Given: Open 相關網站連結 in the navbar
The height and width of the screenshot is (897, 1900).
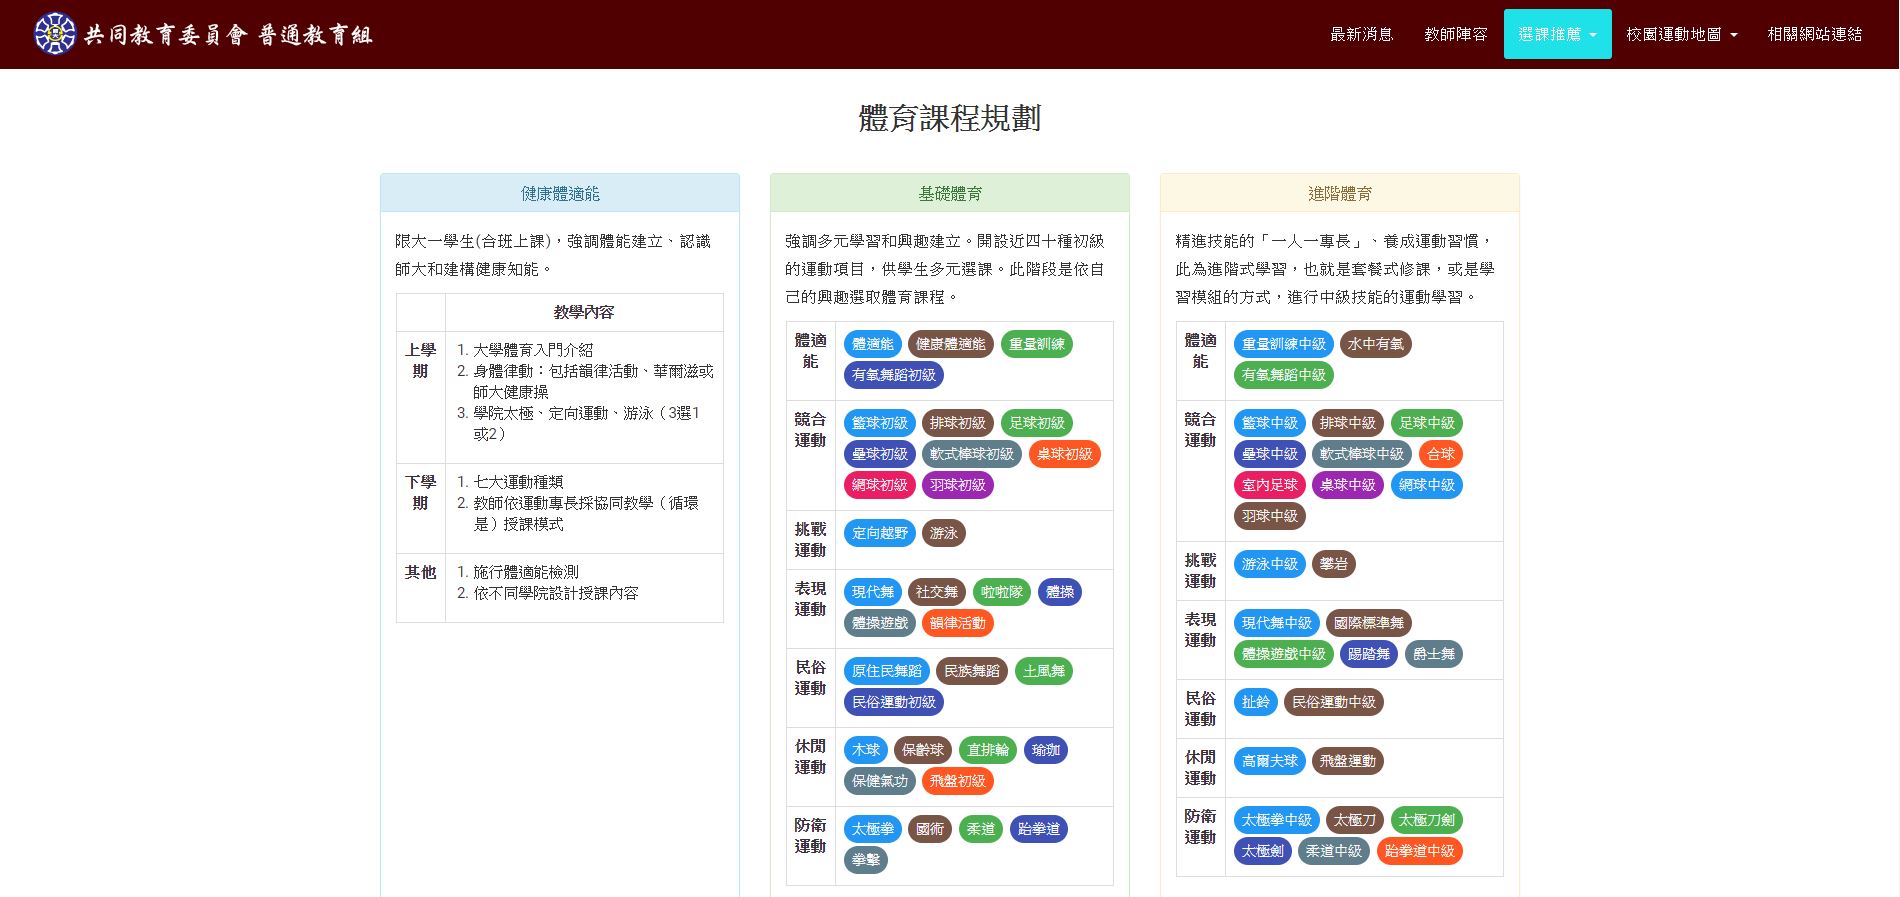Looking at the screenshot, I should pos(1814,34).
